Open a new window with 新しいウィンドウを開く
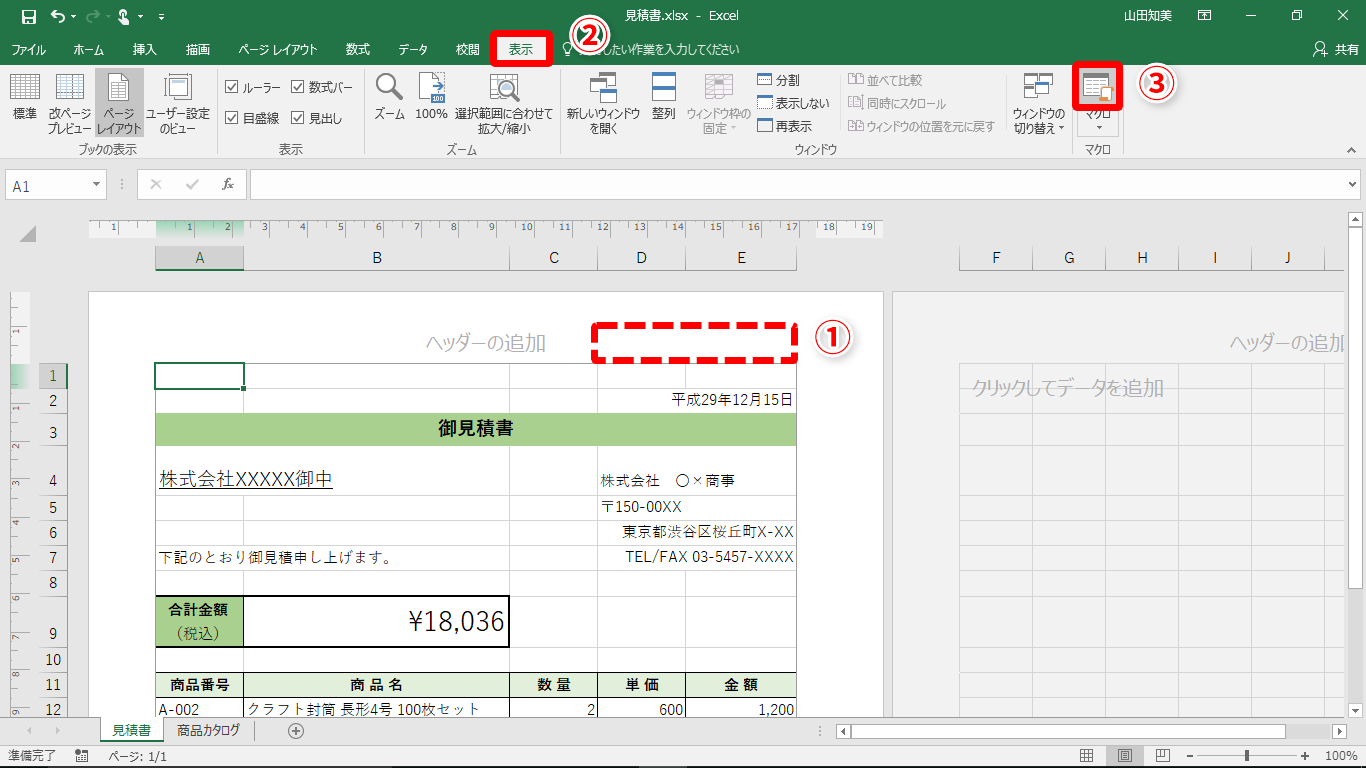Image resolution: width=1366 pixels, height=768 pixels. tap(603, 104)
